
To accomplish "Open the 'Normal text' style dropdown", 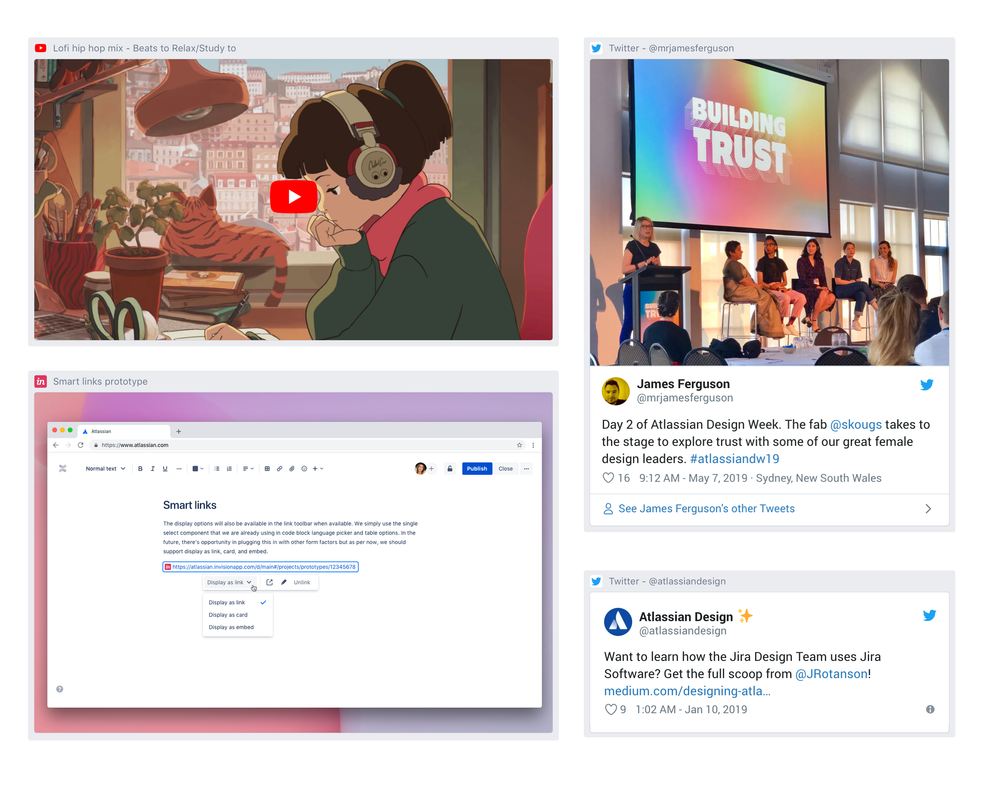I will click(x=104, y=468).
